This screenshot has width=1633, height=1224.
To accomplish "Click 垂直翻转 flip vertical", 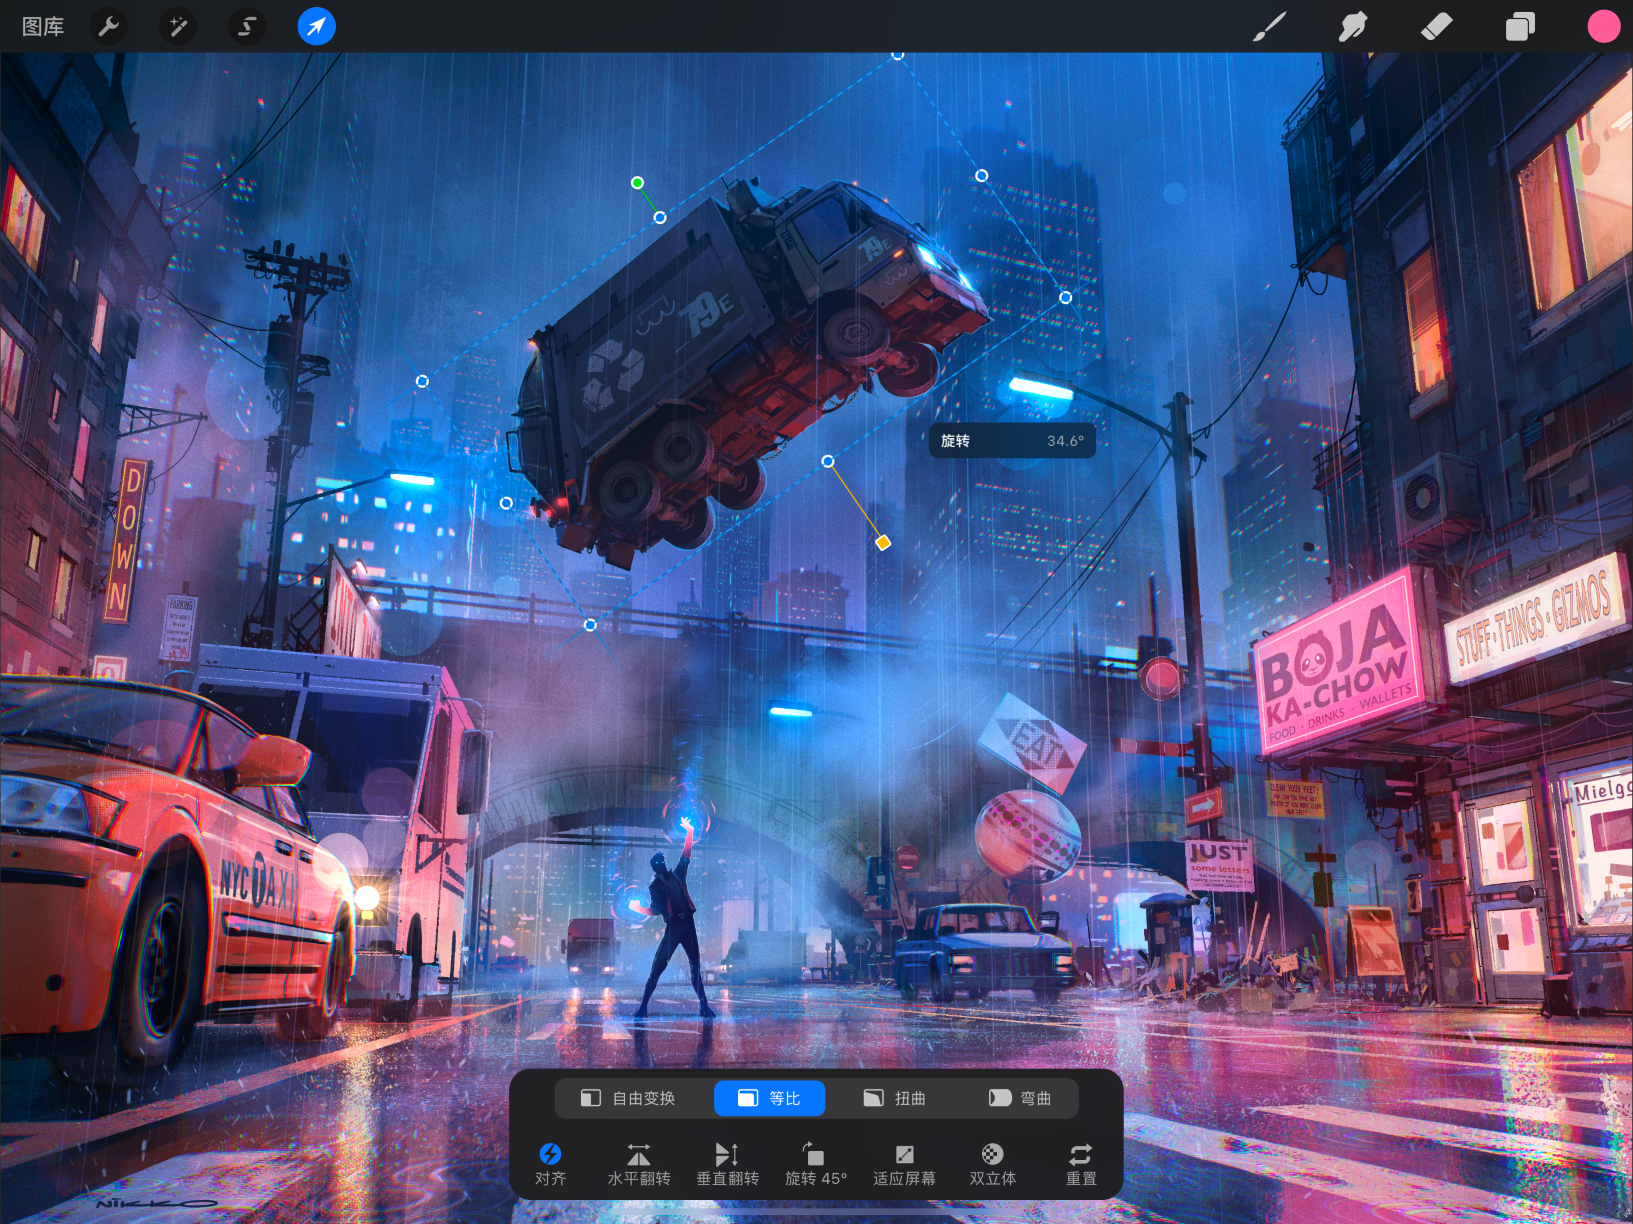I will (x=727, y=1165).
